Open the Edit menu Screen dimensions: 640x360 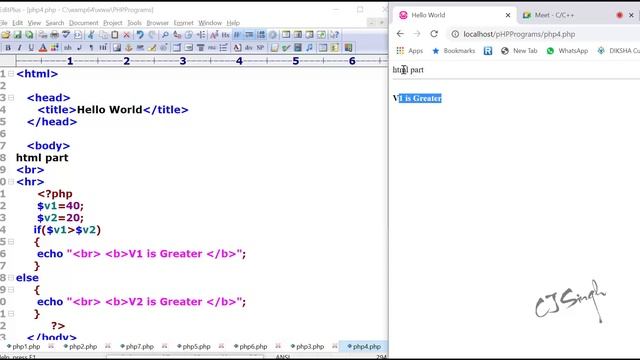pos(18,23)
